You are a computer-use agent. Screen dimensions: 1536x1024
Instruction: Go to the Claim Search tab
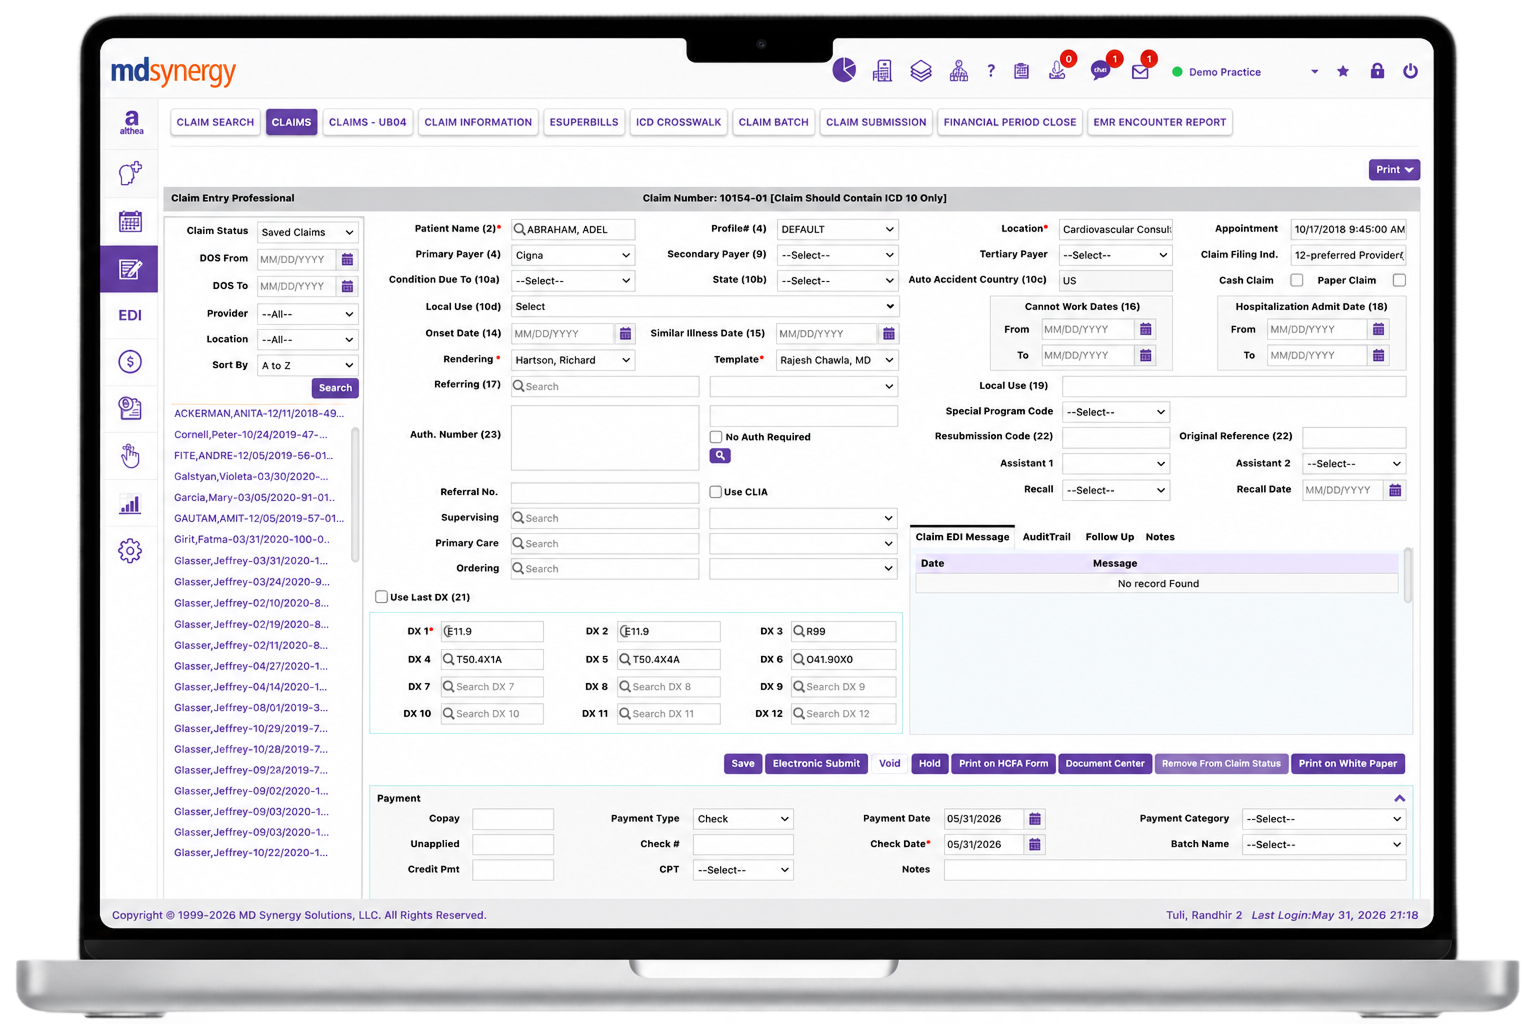[x=215, y=122]
